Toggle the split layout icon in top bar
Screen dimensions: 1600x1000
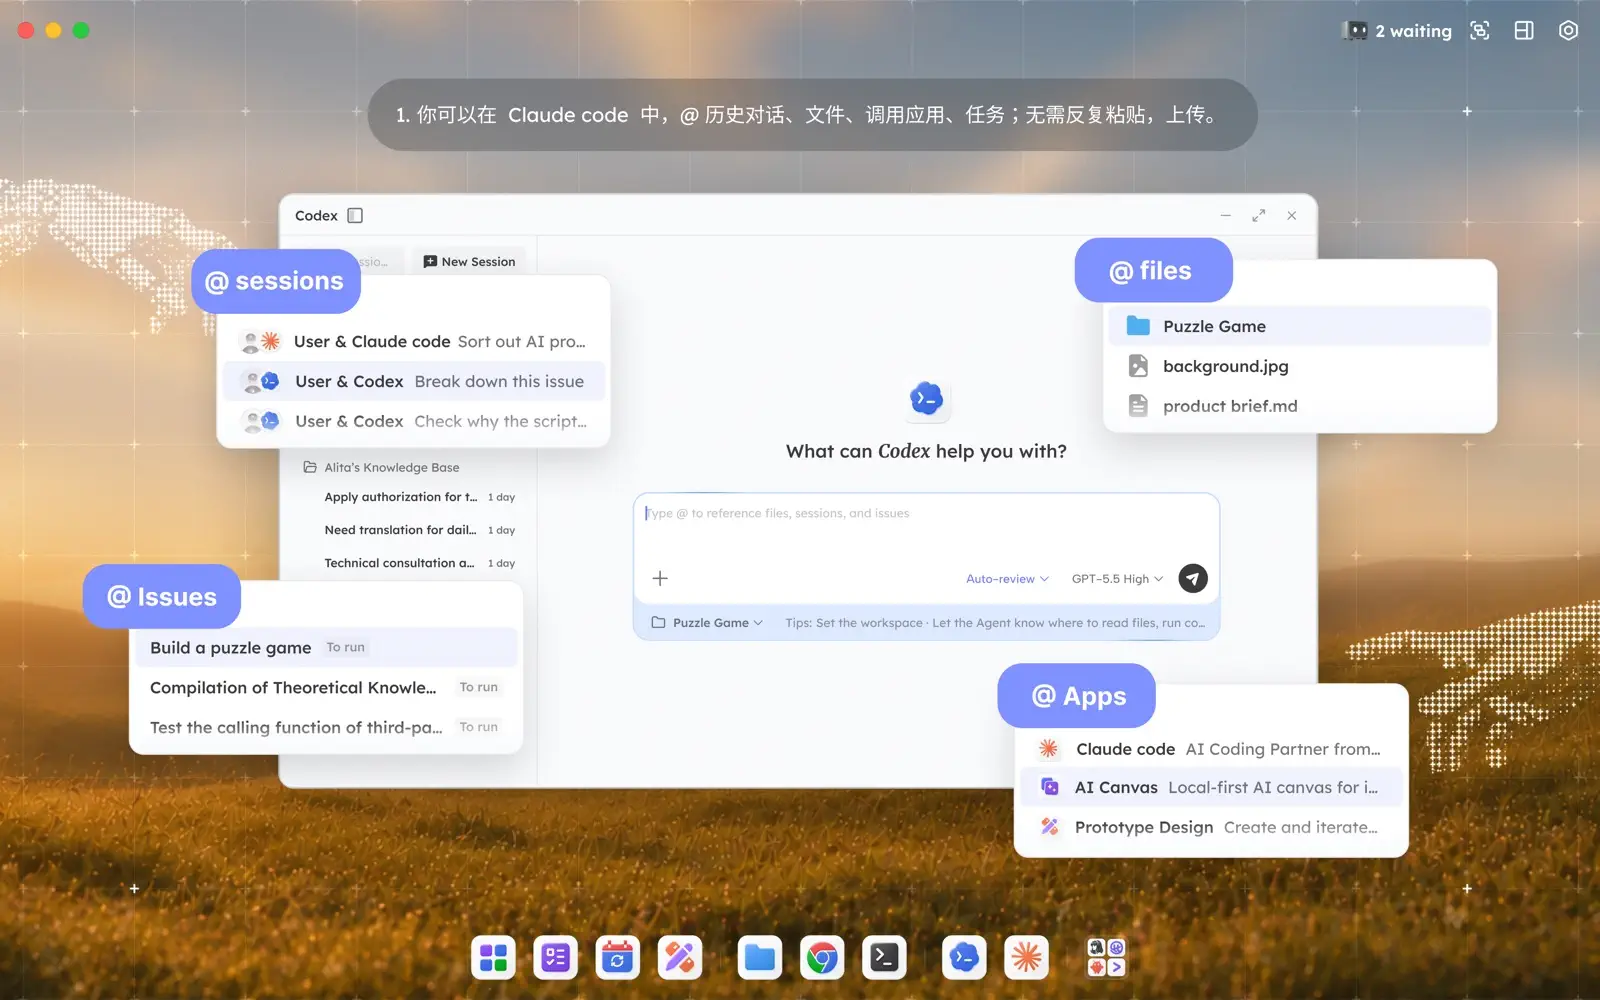tap(1524, 31)
